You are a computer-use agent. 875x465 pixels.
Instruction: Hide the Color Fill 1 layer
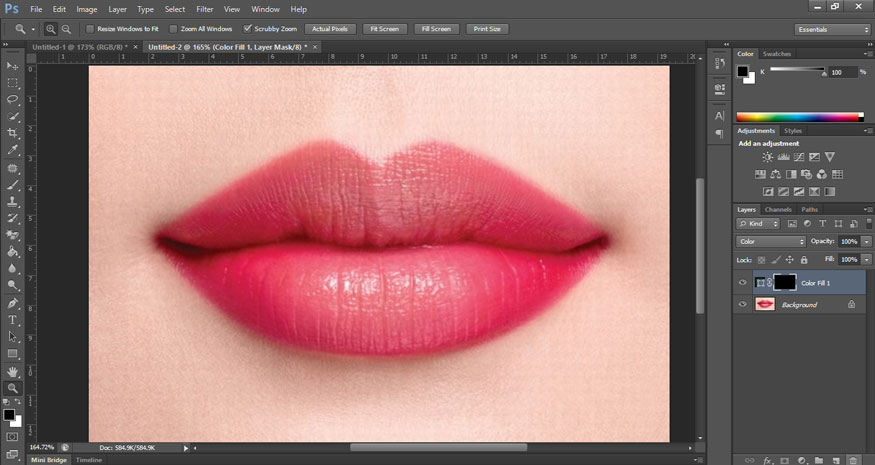[742, 282]
